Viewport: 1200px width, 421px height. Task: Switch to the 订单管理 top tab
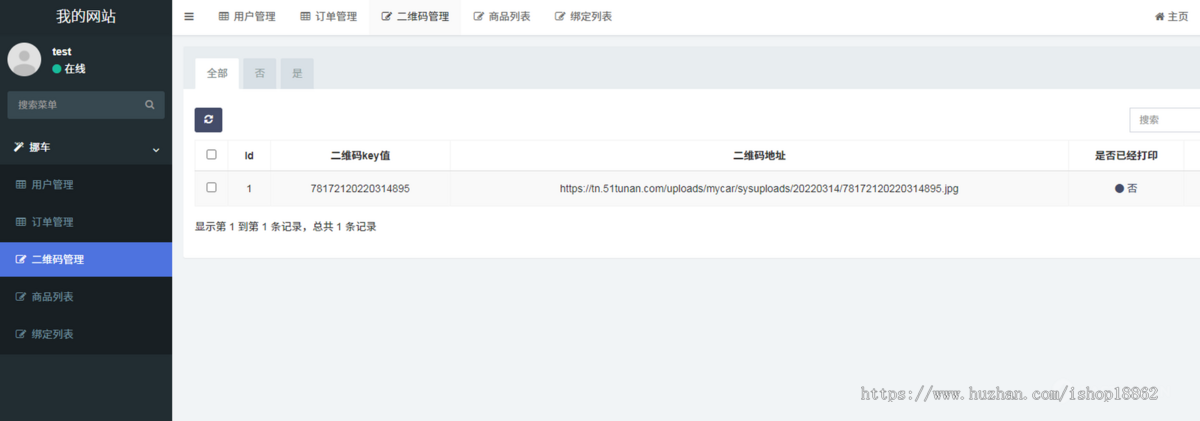pos(328,17)
